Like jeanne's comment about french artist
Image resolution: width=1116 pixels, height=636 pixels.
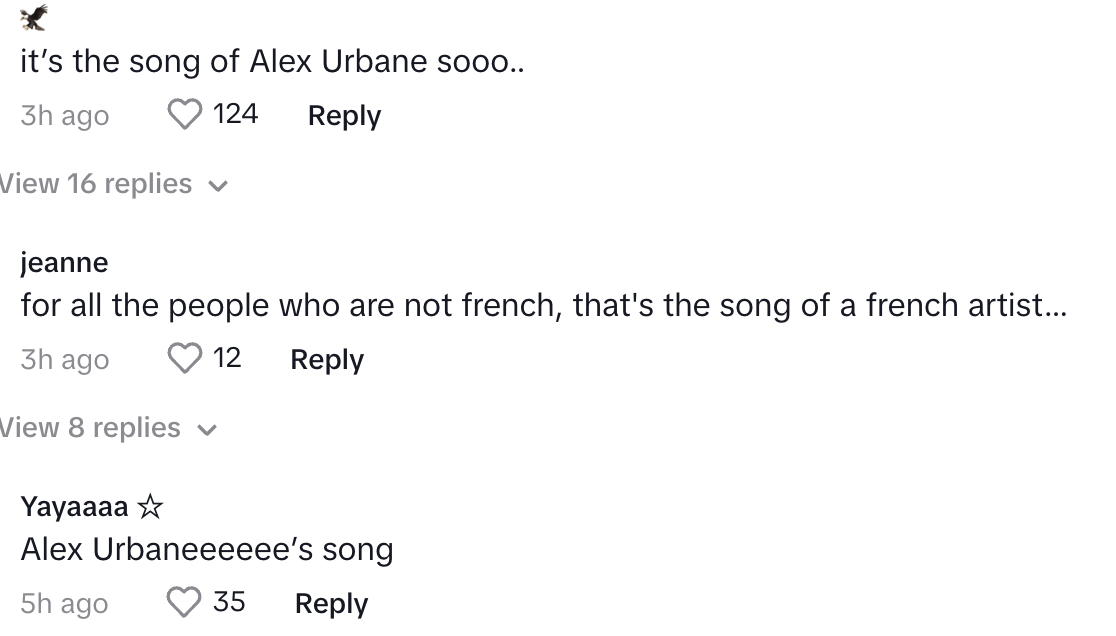pyautogui.click(x=184, y=359)
